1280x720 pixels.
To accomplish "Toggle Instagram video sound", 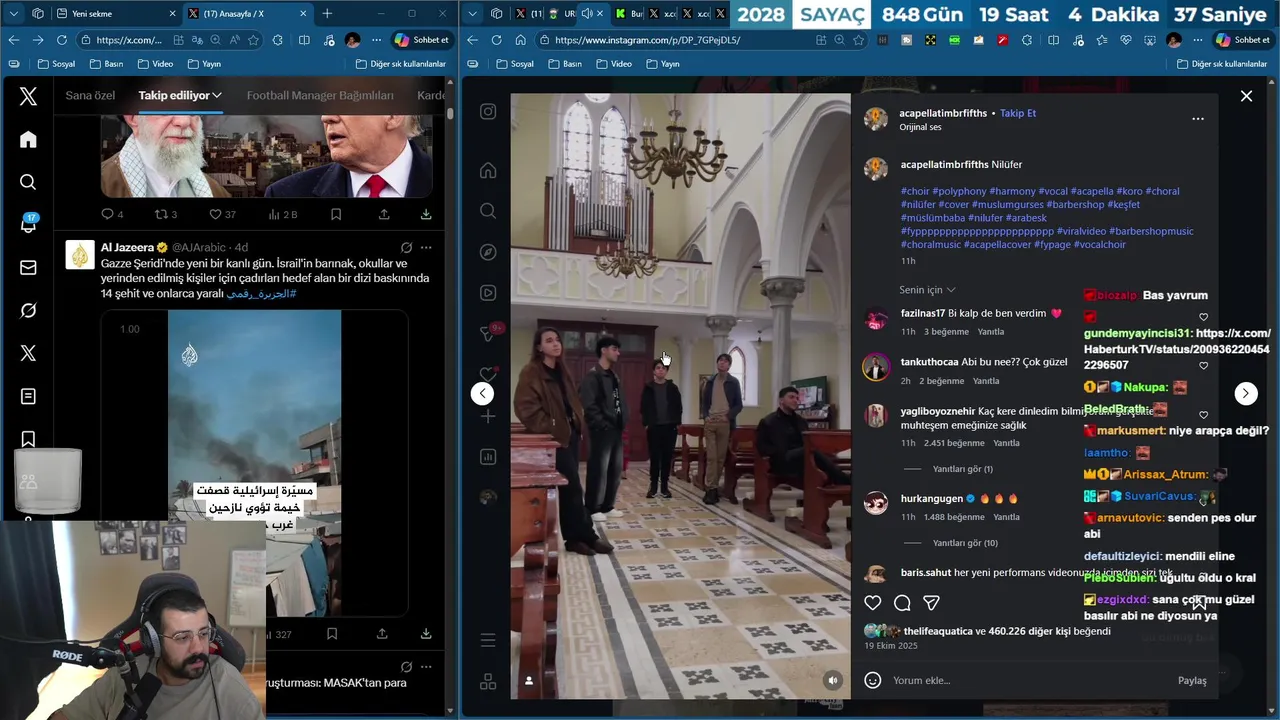I will (x=833, y=681).
